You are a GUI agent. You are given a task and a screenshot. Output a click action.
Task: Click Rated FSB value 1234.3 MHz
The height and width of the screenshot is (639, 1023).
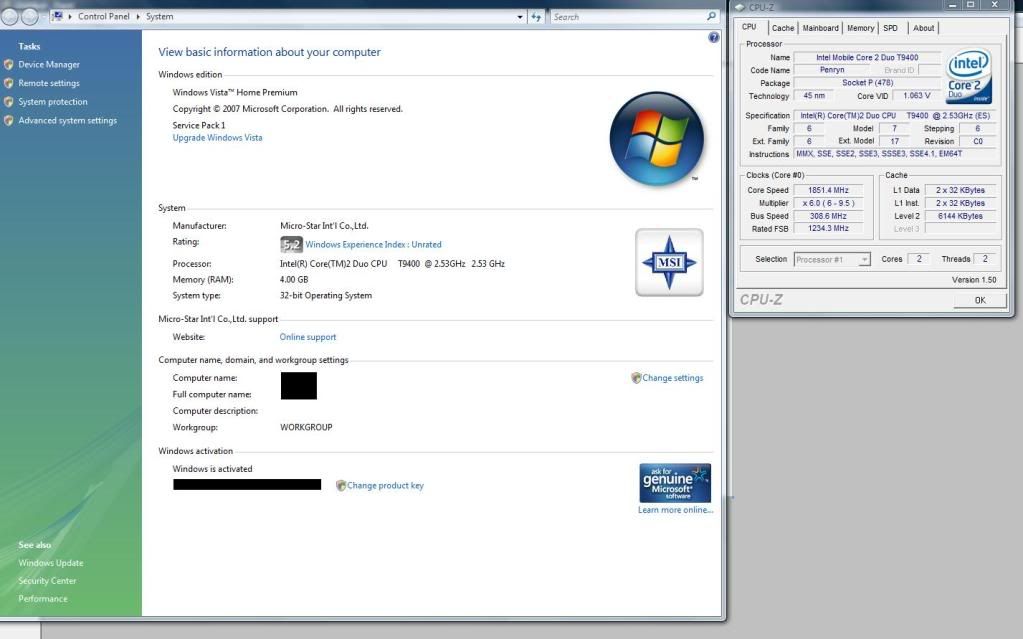828,228
